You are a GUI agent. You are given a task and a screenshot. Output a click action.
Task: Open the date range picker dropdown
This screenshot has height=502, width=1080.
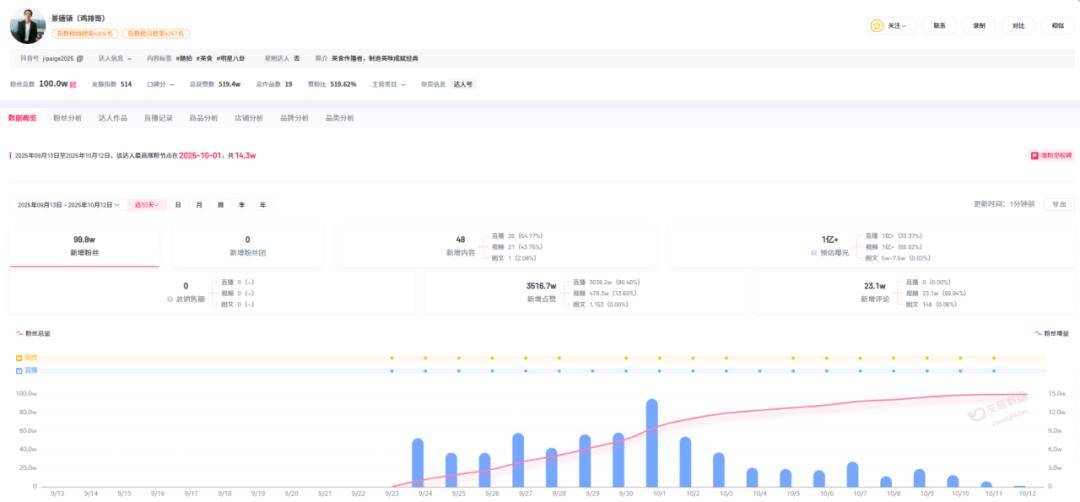tap(68, 205)
